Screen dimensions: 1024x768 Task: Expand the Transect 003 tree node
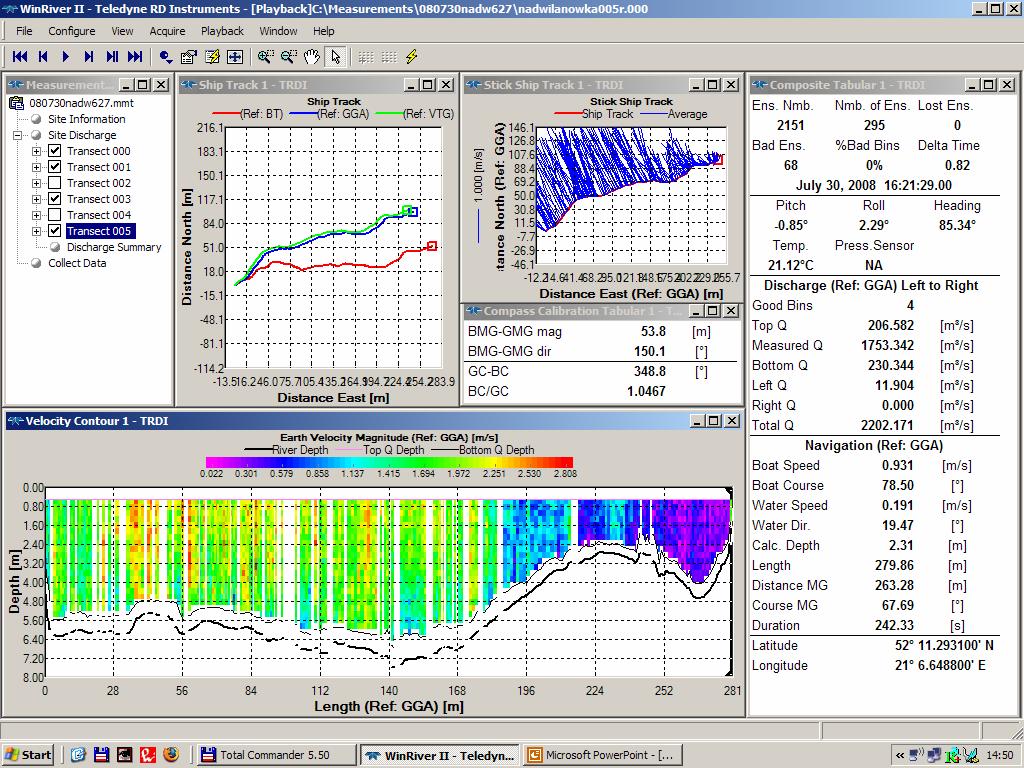[37, 199]
